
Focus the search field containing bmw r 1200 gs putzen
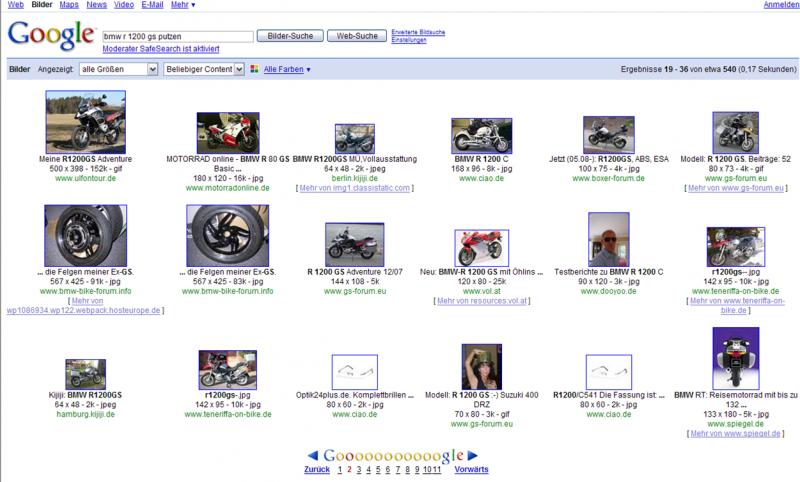(x=176, y=36)
